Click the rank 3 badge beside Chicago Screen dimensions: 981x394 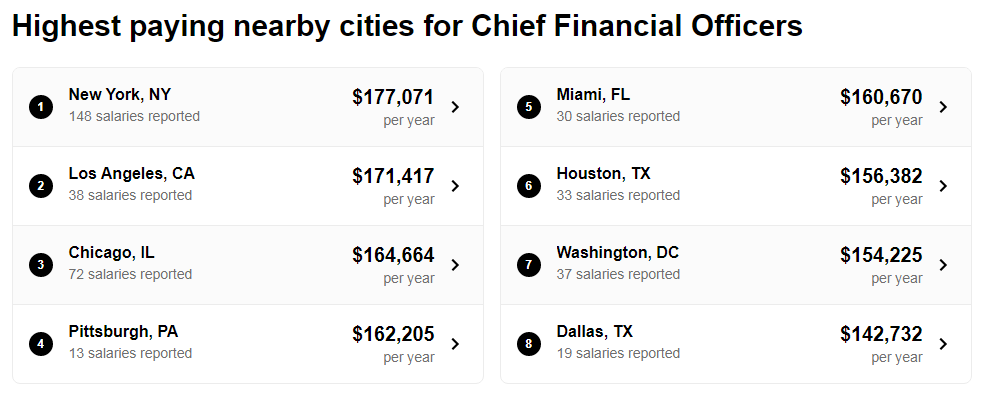point(41,265)
